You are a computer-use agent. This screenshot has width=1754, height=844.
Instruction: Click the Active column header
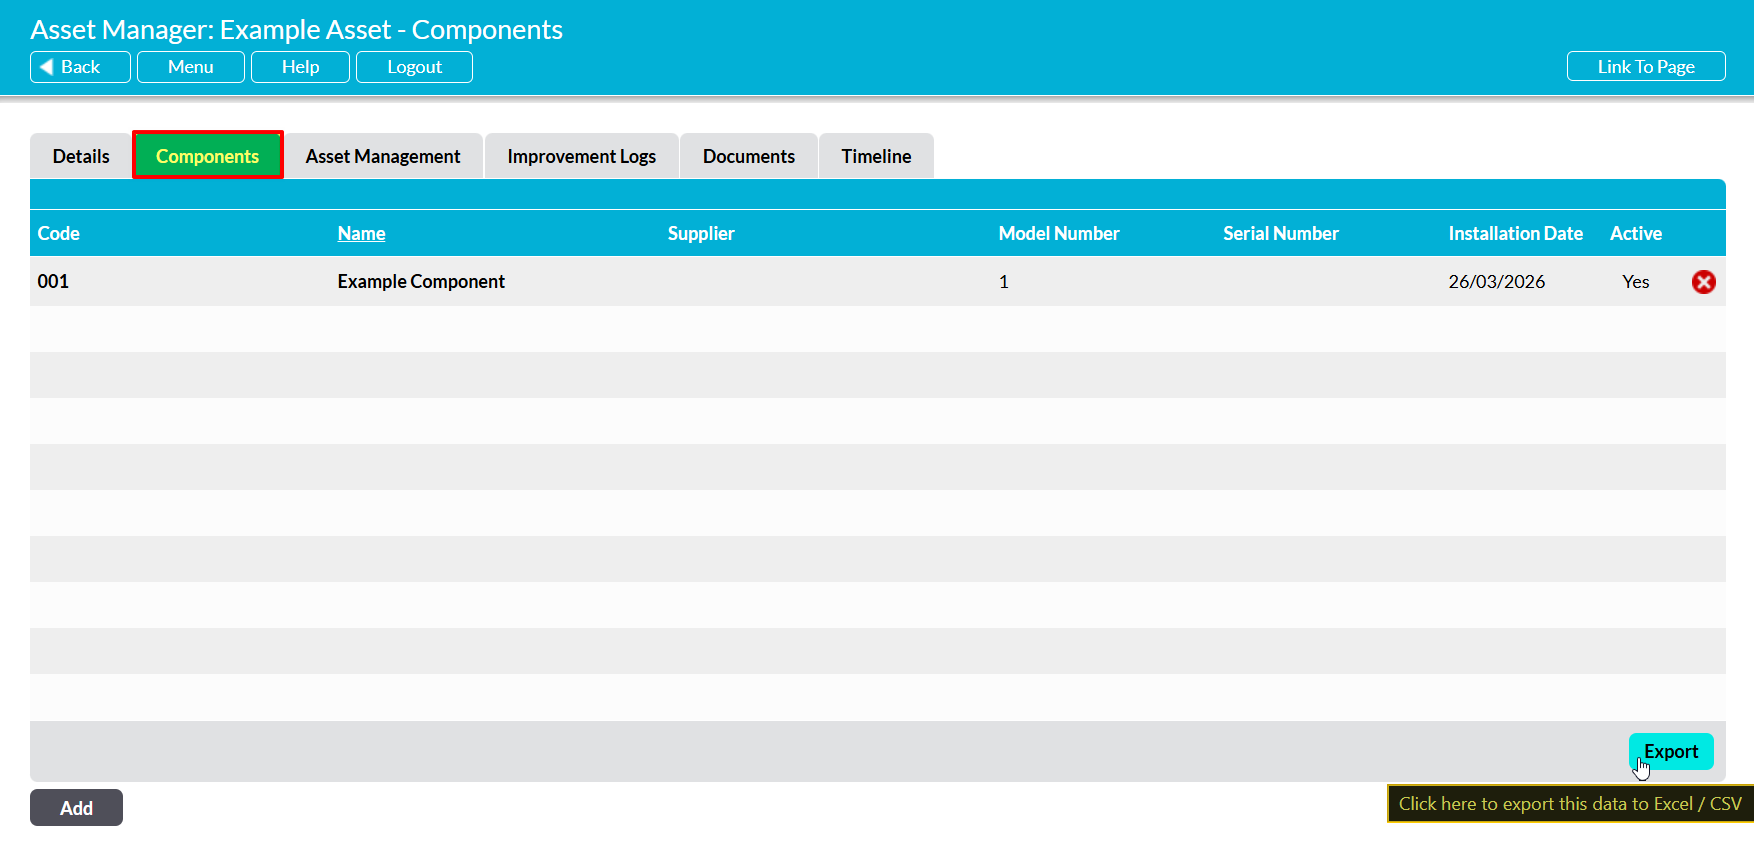click(x=1636, y=233)
